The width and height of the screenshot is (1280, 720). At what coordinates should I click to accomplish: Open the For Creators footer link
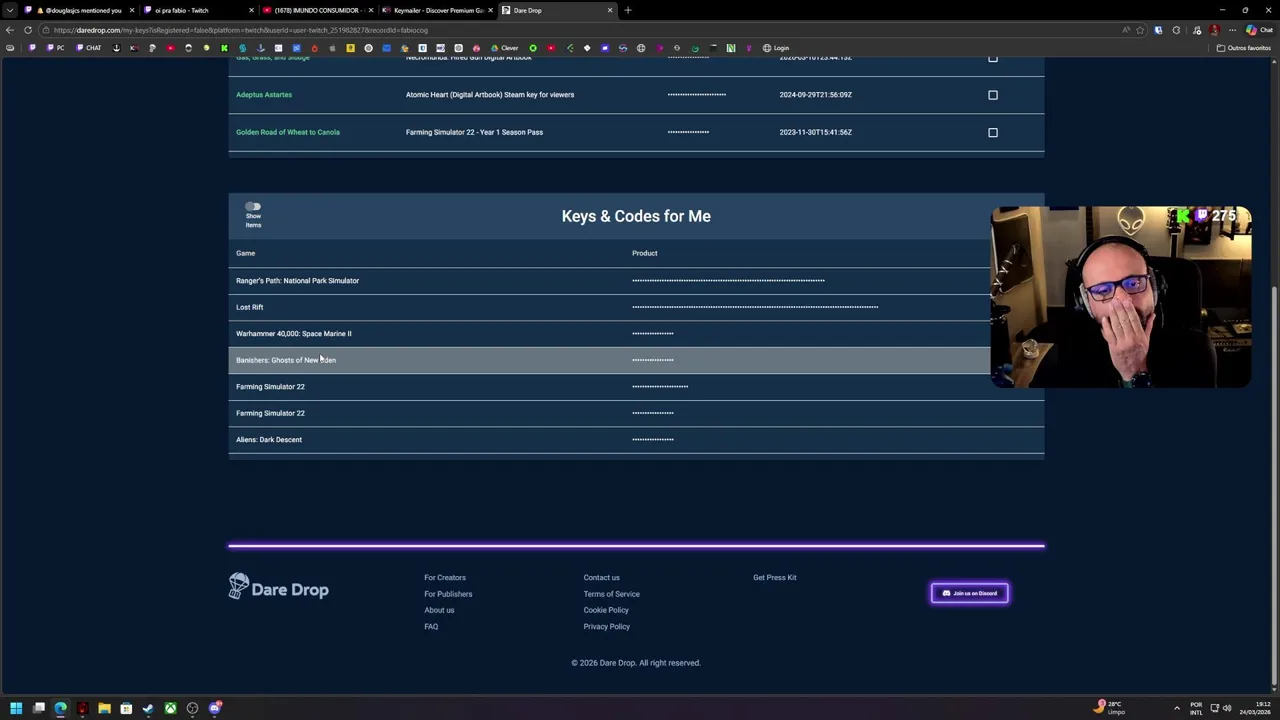pyautogui.click(x=445, y=577)
